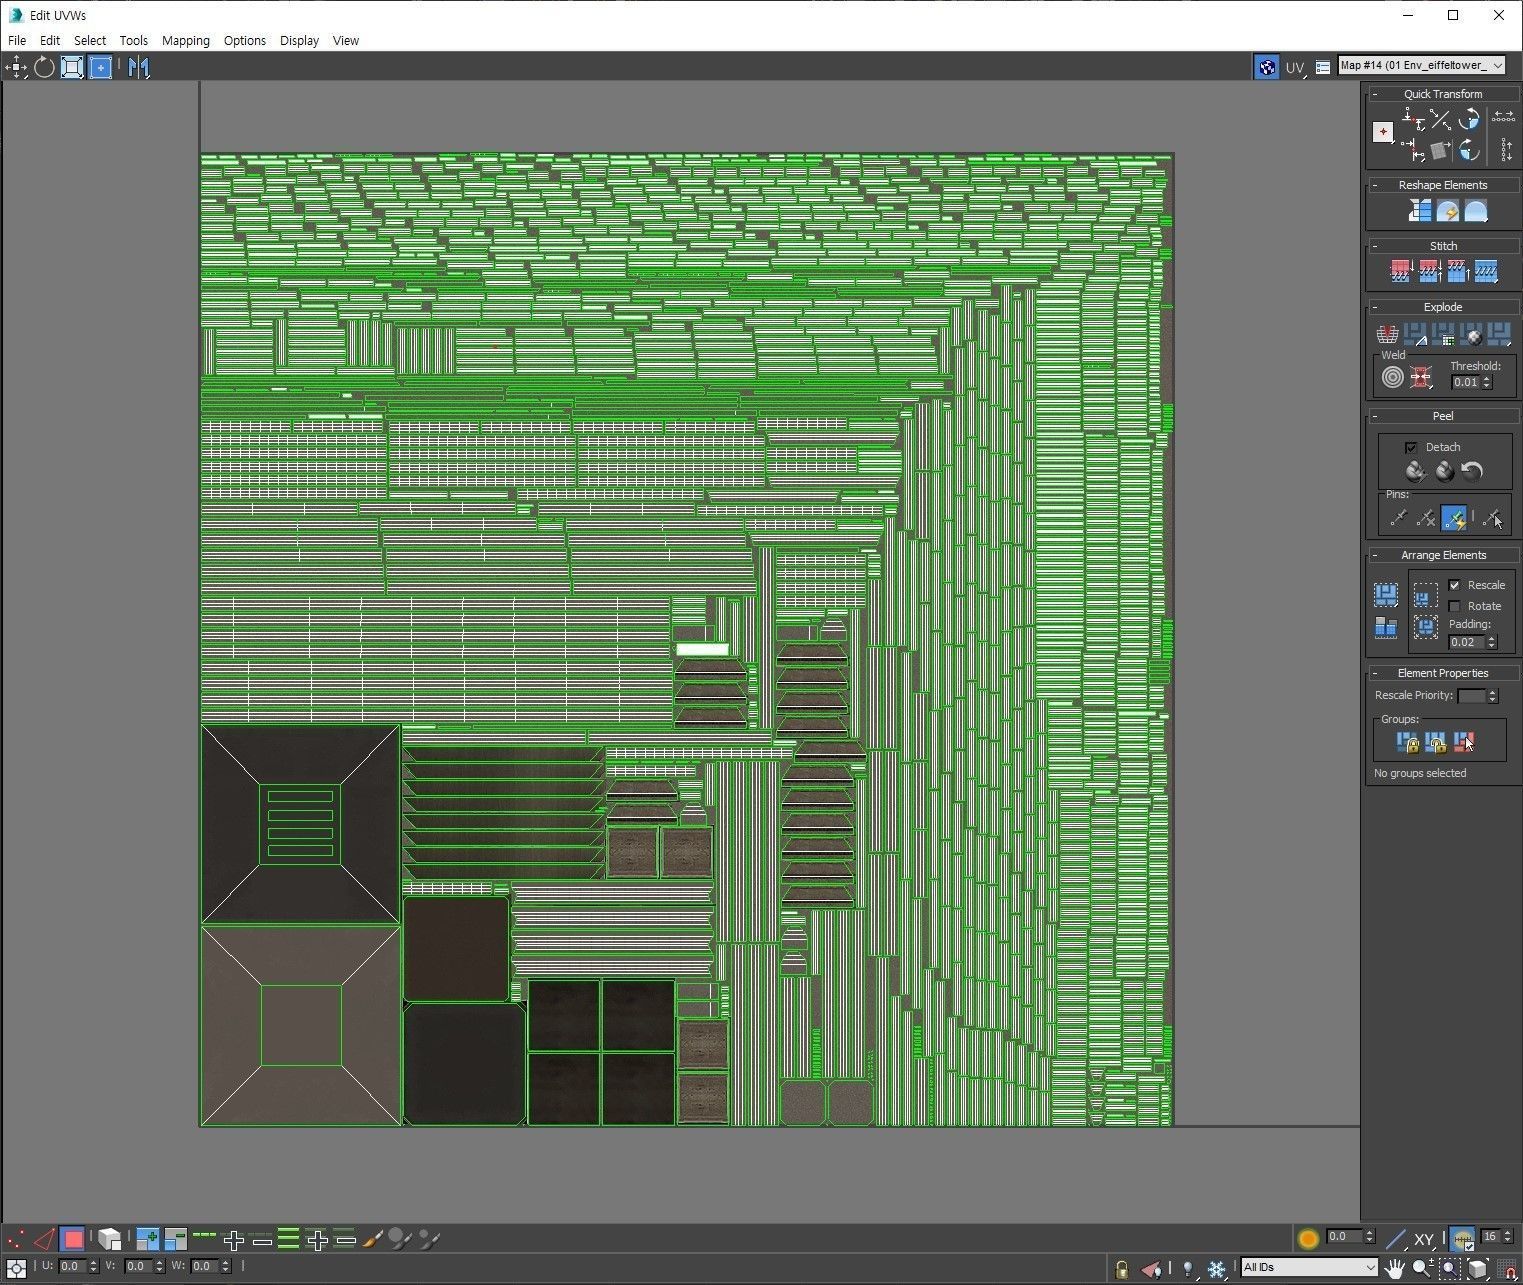
Task: Open the Select menu
Action: (90, 40)
